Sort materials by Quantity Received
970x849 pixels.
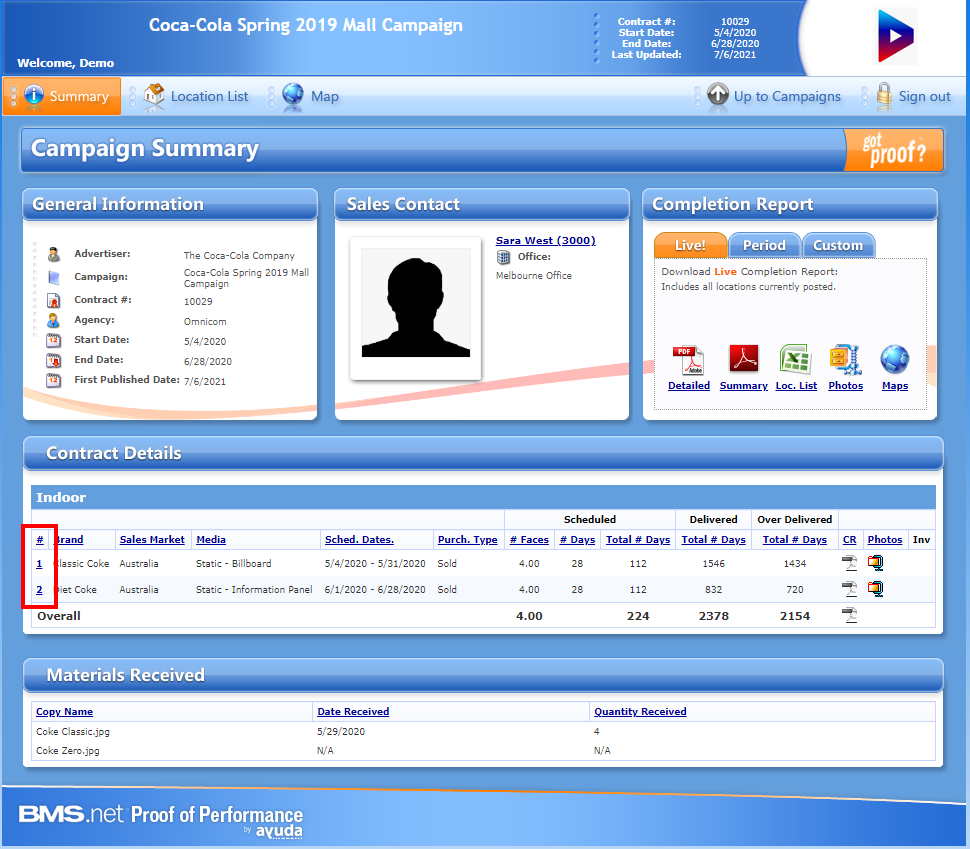coord(640,712)
